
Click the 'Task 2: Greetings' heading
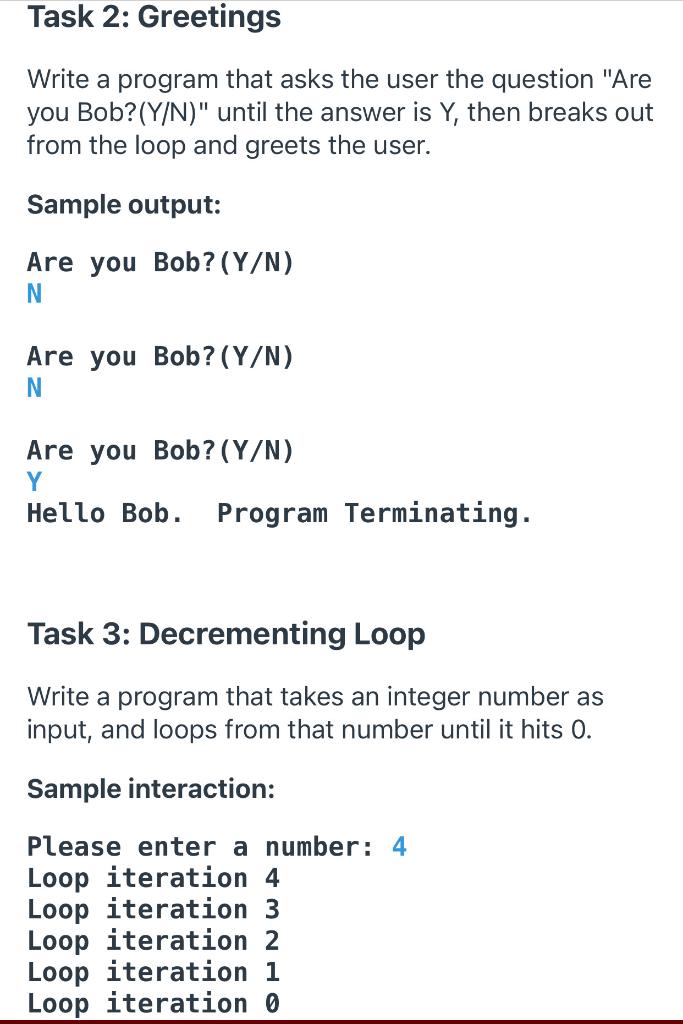(x=154, y=17)
